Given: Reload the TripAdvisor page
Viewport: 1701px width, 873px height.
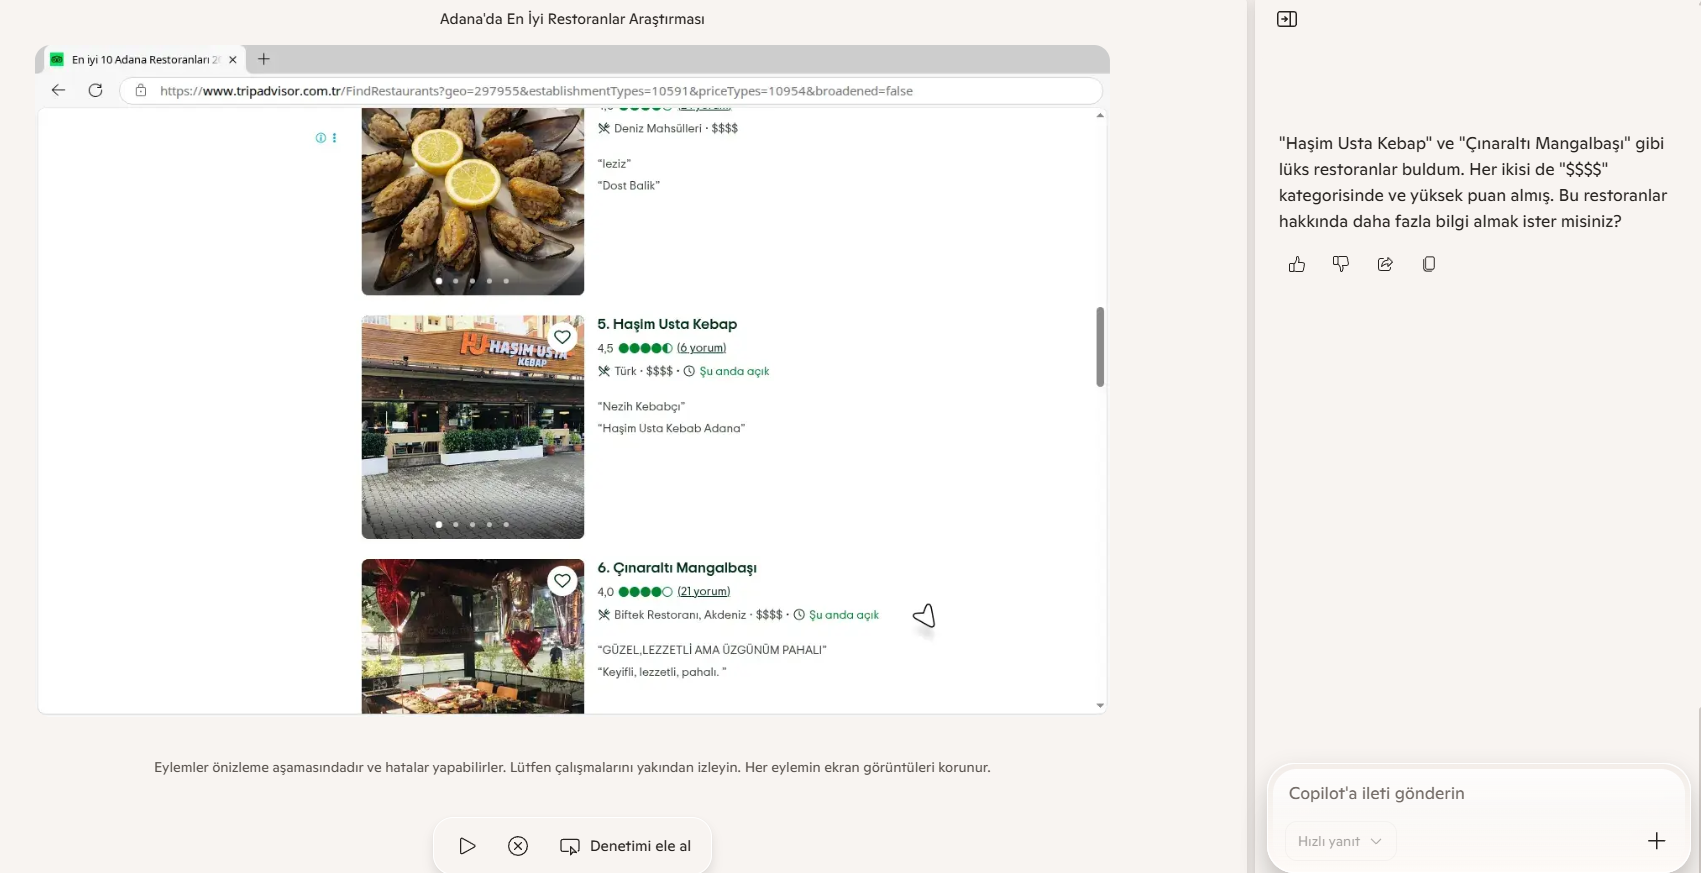Looking at the screenshot, I should [96, 90].
